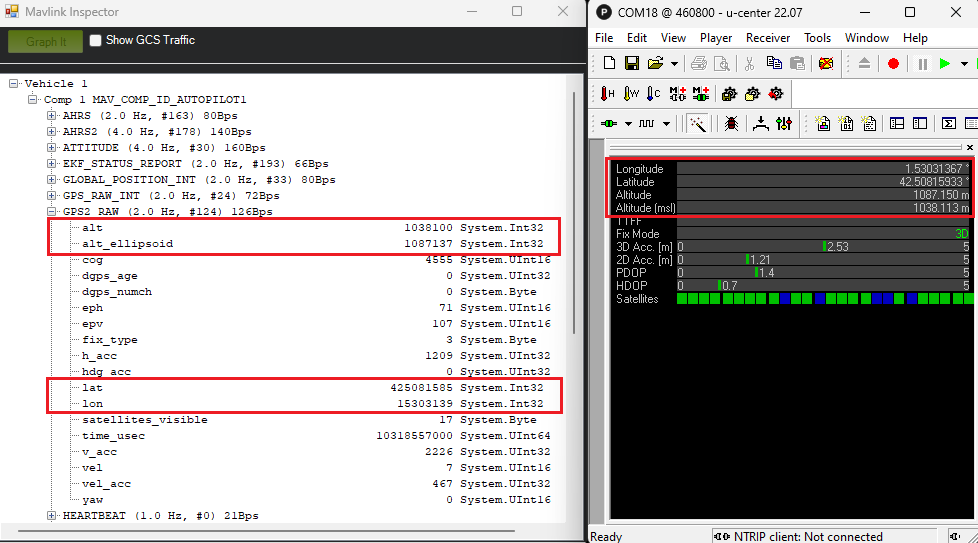Image resolution: width=978 pixels, height=543 pixels.
Task: Open the Tools menu
Action: point(817,37)
